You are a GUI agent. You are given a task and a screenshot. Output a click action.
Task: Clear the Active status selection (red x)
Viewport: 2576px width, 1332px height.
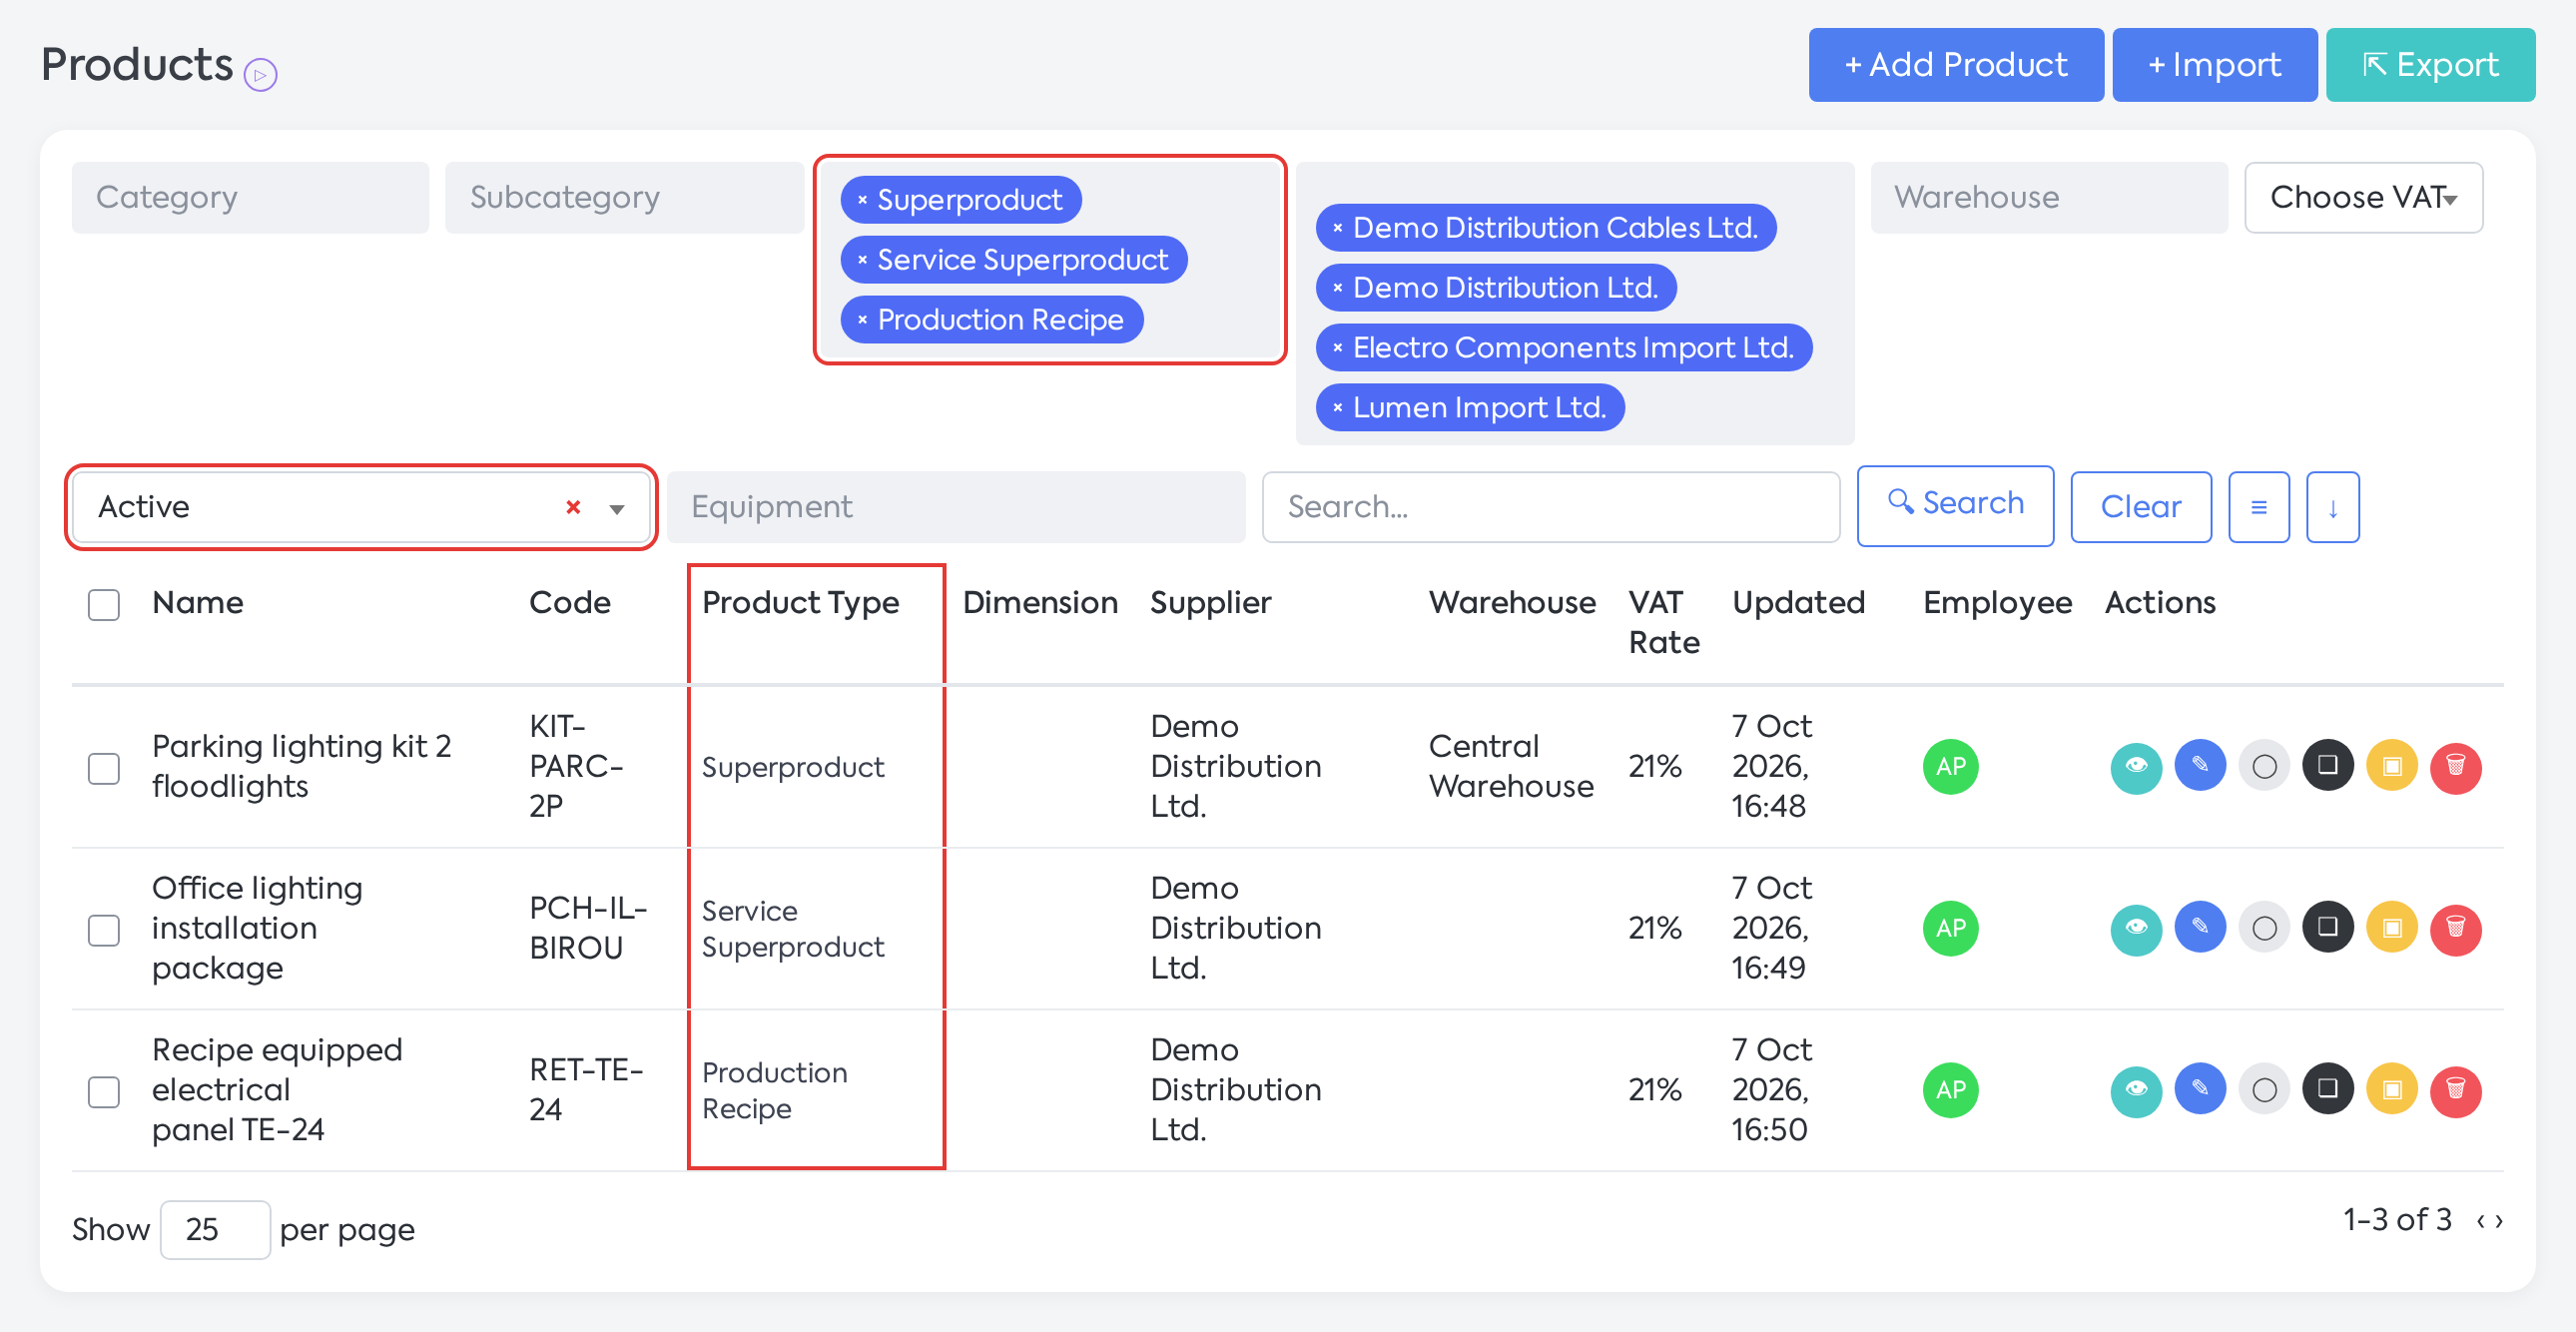point(573,507)
